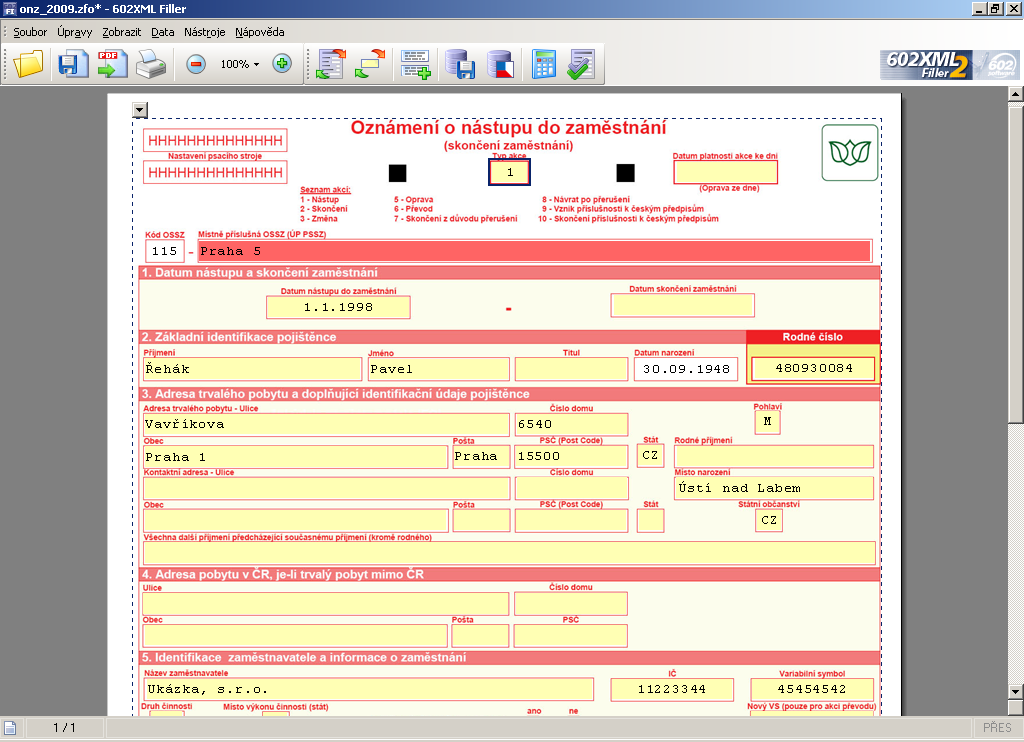The height and width of the screenshot is (742, 1024).
Task: Click the Datum nástupu do zaměstnání field
Action: tap(338, 307)
